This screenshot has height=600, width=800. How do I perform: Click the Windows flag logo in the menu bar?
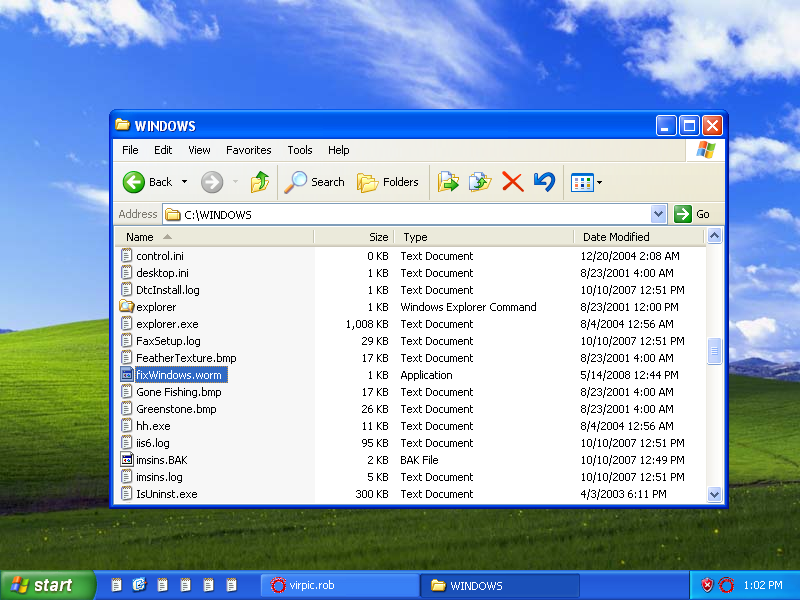click(x=706, y=150)
